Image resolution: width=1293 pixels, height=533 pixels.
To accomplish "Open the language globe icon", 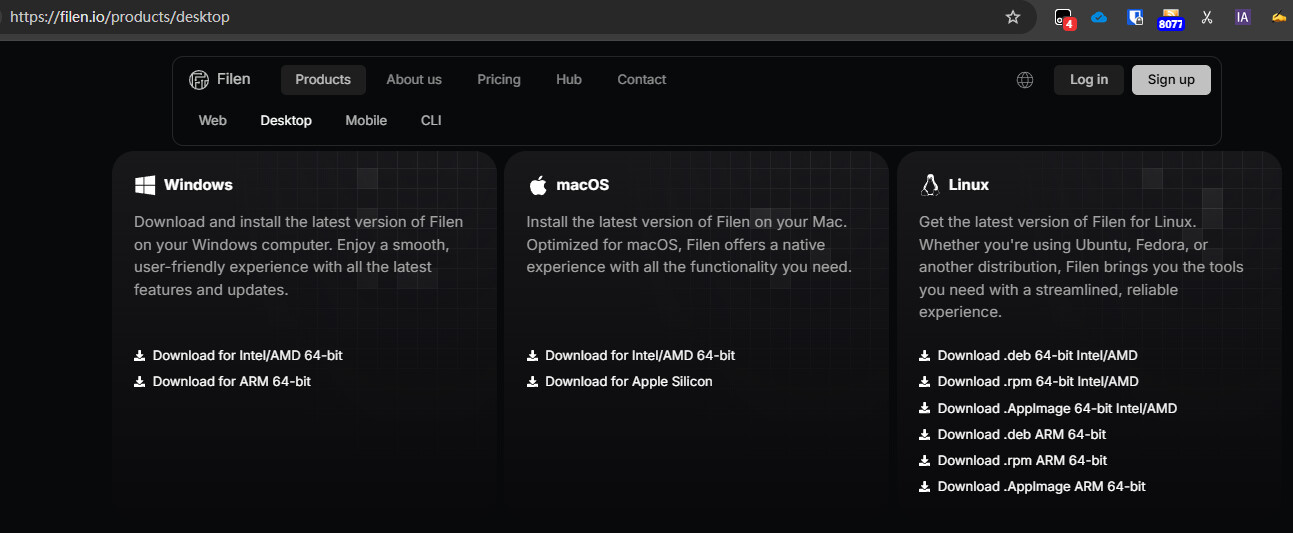I will 1025,80.
